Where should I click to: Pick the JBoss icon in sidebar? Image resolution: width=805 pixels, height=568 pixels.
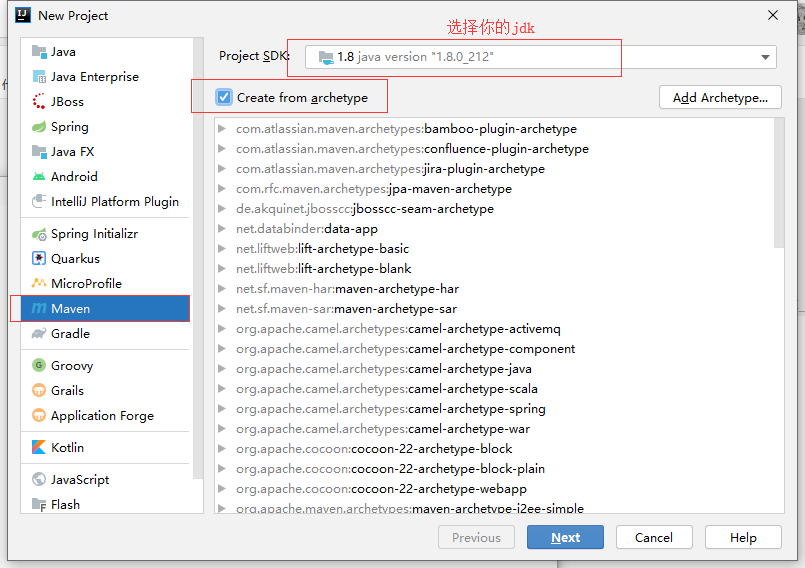[39, 101]
